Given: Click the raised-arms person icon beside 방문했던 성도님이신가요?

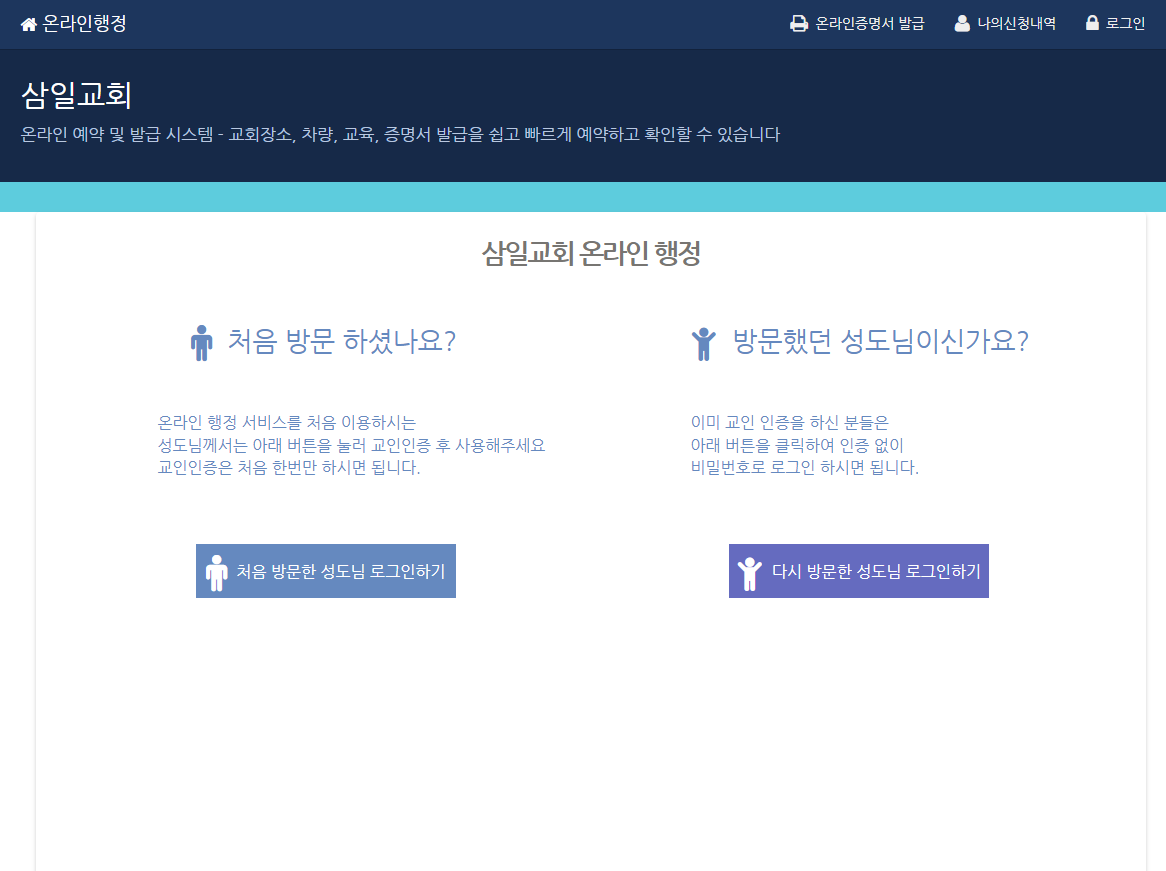Looking at the screenshot, I should click(x=704, y=343).
